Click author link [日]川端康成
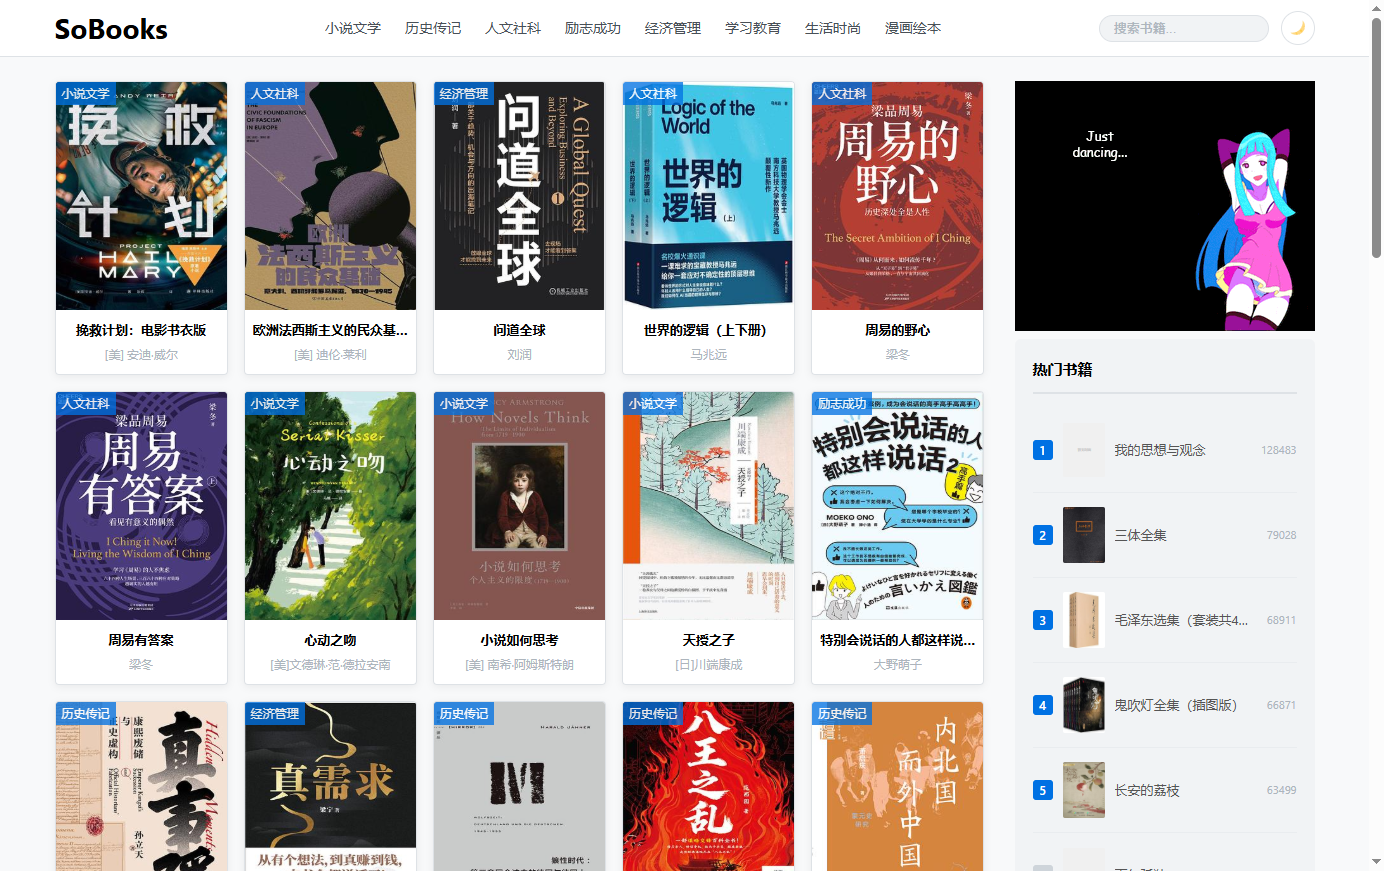The height and width of the screenshot is (871, 1384). point(708,664)
